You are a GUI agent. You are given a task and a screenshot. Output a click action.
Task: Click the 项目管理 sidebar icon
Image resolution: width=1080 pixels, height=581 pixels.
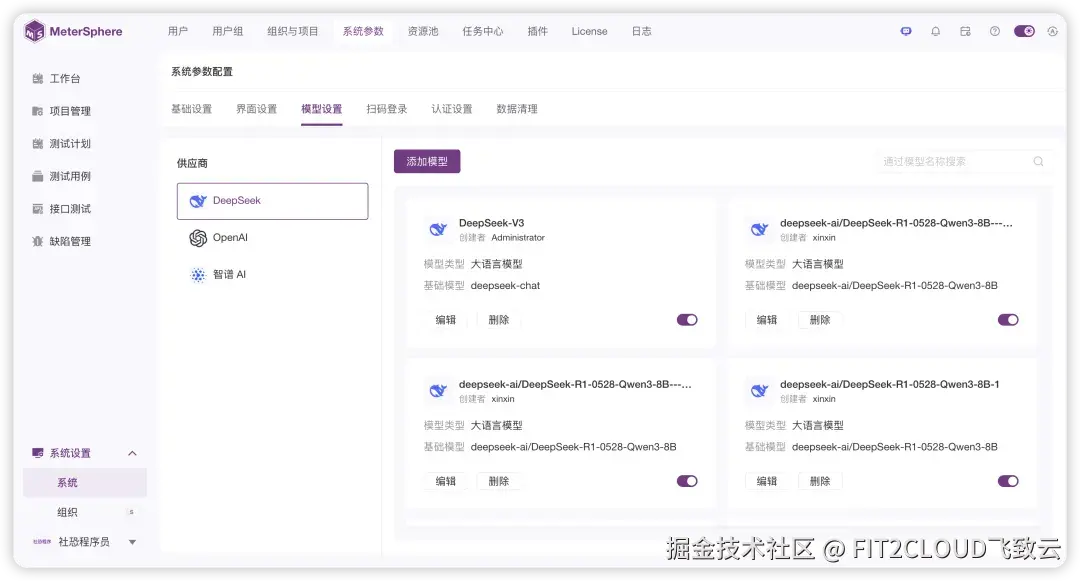38,111
